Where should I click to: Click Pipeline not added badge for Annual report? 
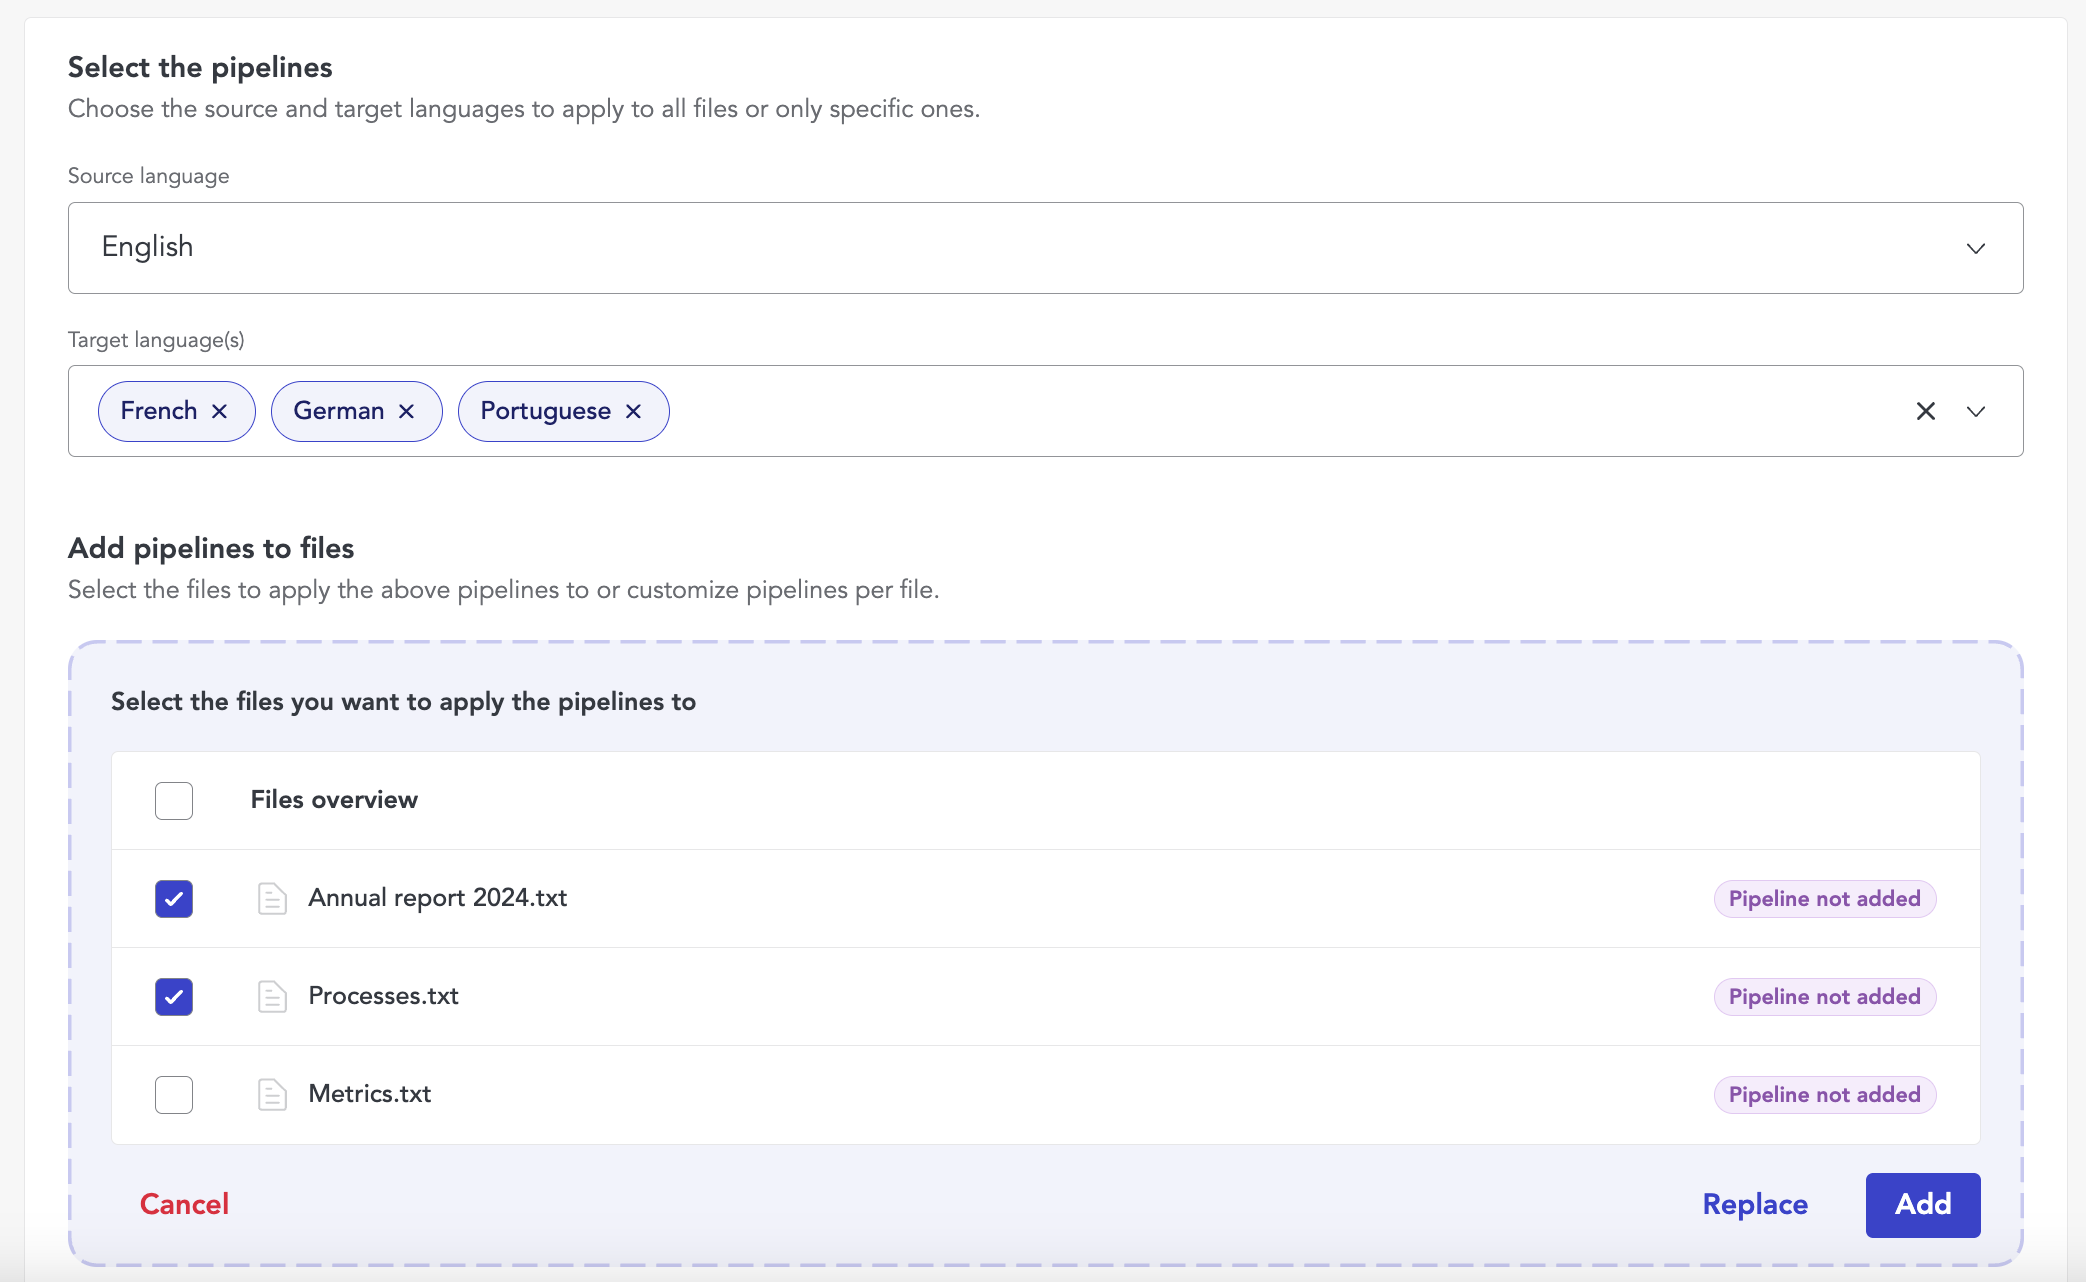[1825, 898]
